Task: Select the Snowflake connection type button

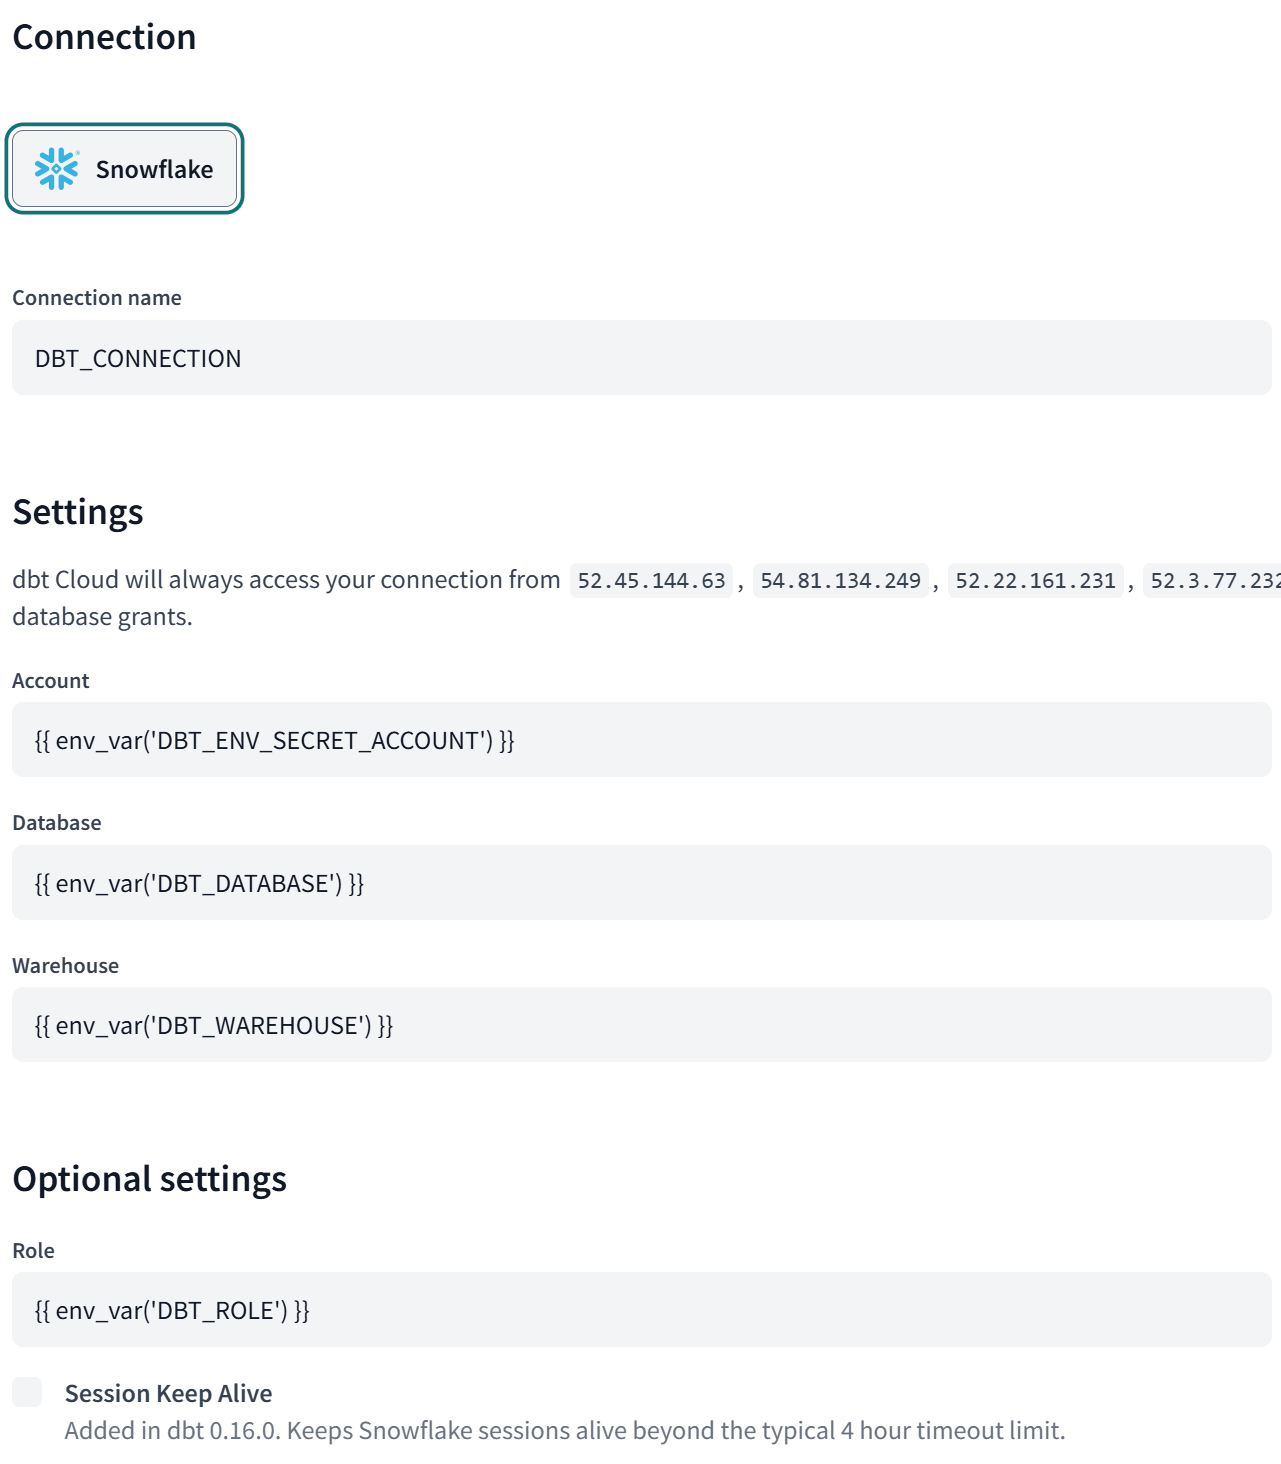Action: coord(125,169)
